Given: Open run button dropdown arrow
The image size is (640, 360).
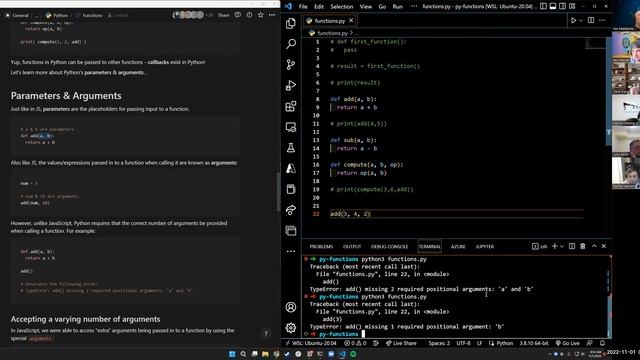Looking at the screenshot, I should click(581, 20).
